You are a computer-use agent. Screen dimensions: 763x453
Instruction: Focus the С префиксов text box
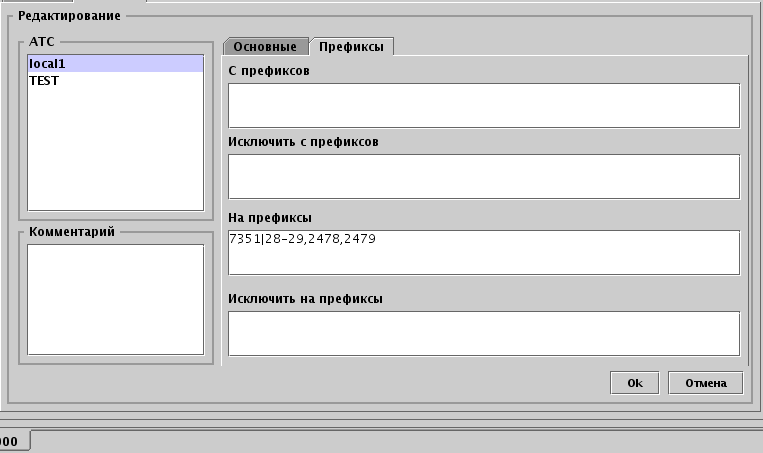[483, 106]
